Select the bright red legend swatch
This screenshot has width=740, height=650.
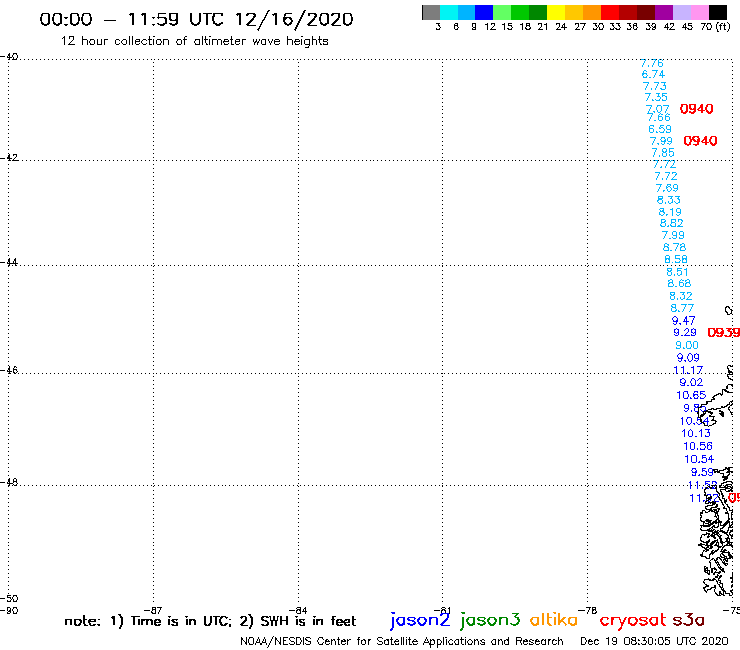pos(610,12)
